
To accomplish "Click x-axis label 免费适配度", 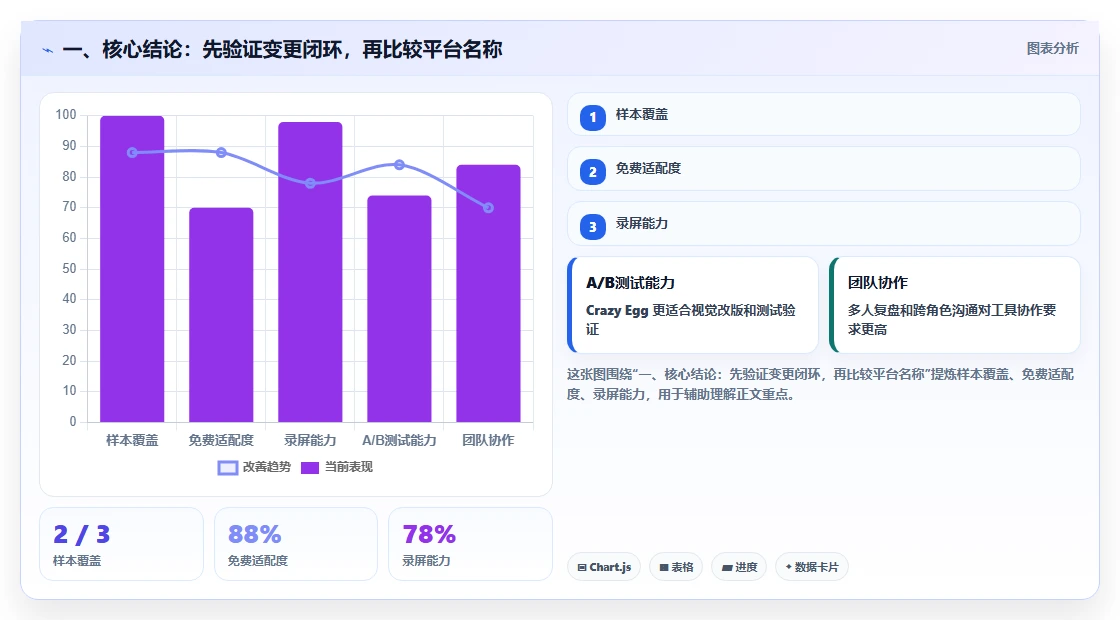I will [x=221, y=440].
